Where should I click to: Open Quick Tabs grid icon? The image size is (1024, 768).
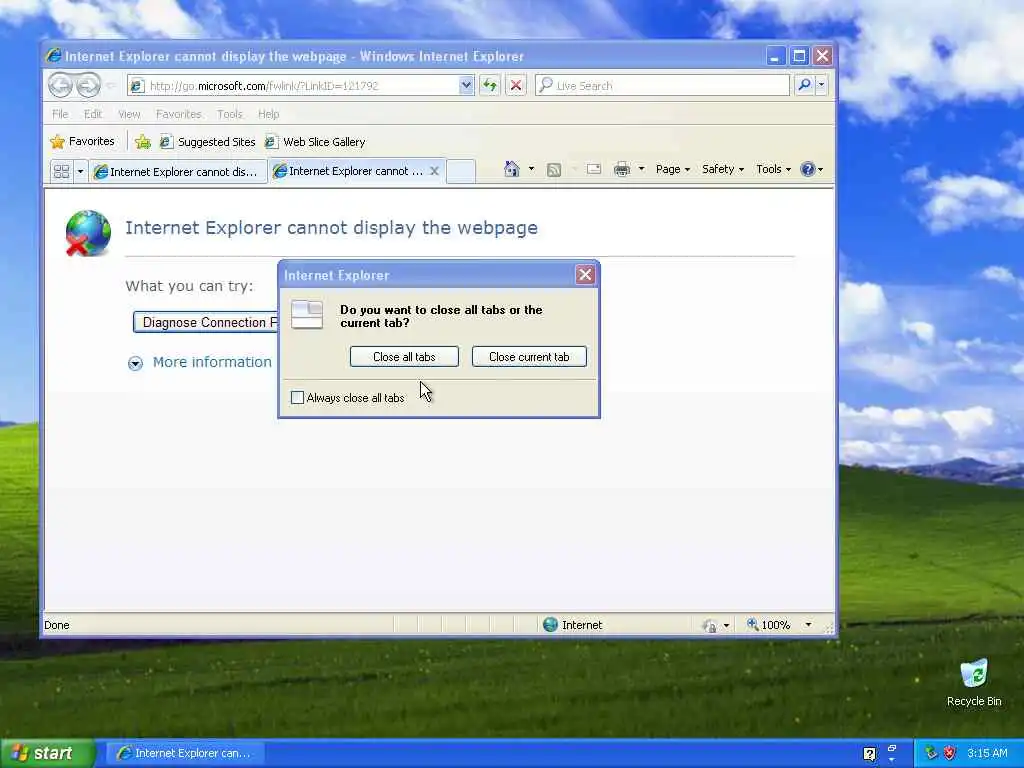[61, 171]
